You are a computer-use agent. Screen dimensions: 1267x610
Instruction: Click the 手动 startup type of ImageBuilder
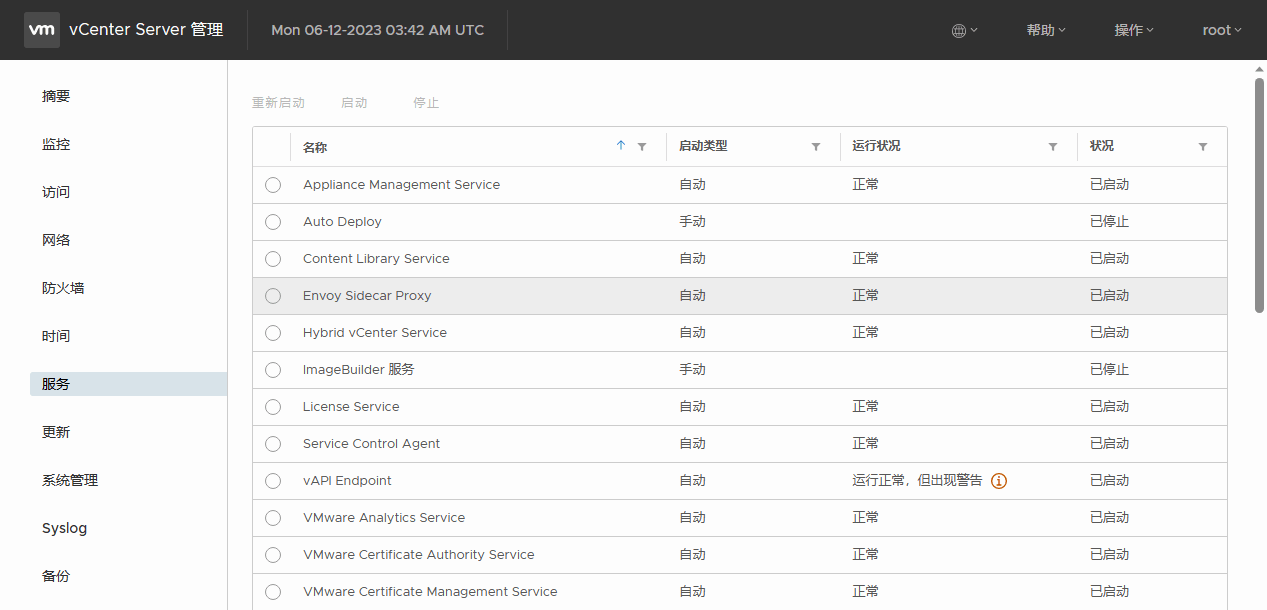coord(692,370)
